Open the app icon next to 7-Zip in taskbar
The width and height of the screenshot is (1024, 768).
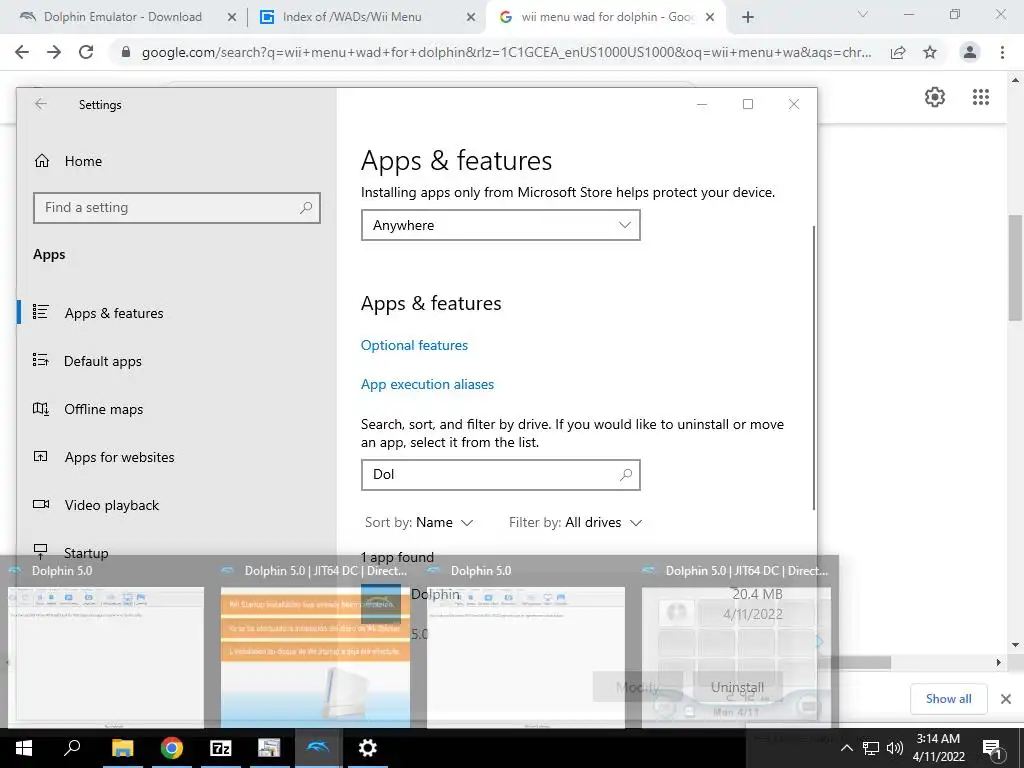[269, 748]
